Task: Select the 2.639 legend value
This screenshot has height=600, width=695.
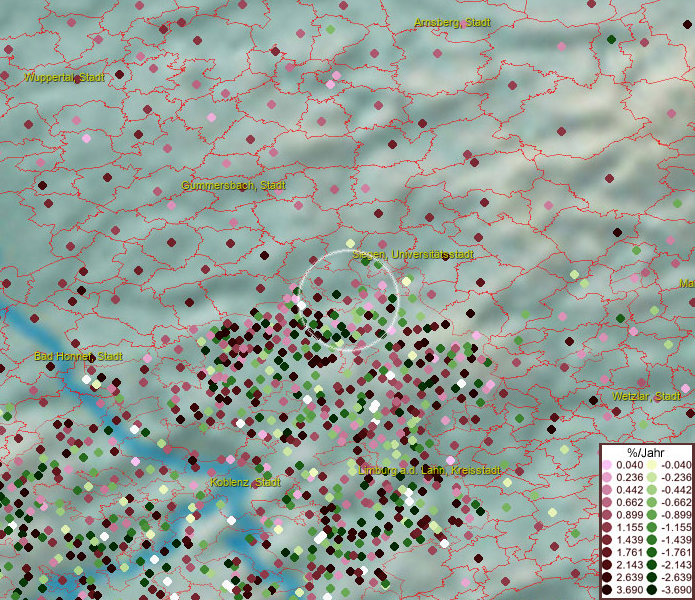Action: [x=629, y=577]
